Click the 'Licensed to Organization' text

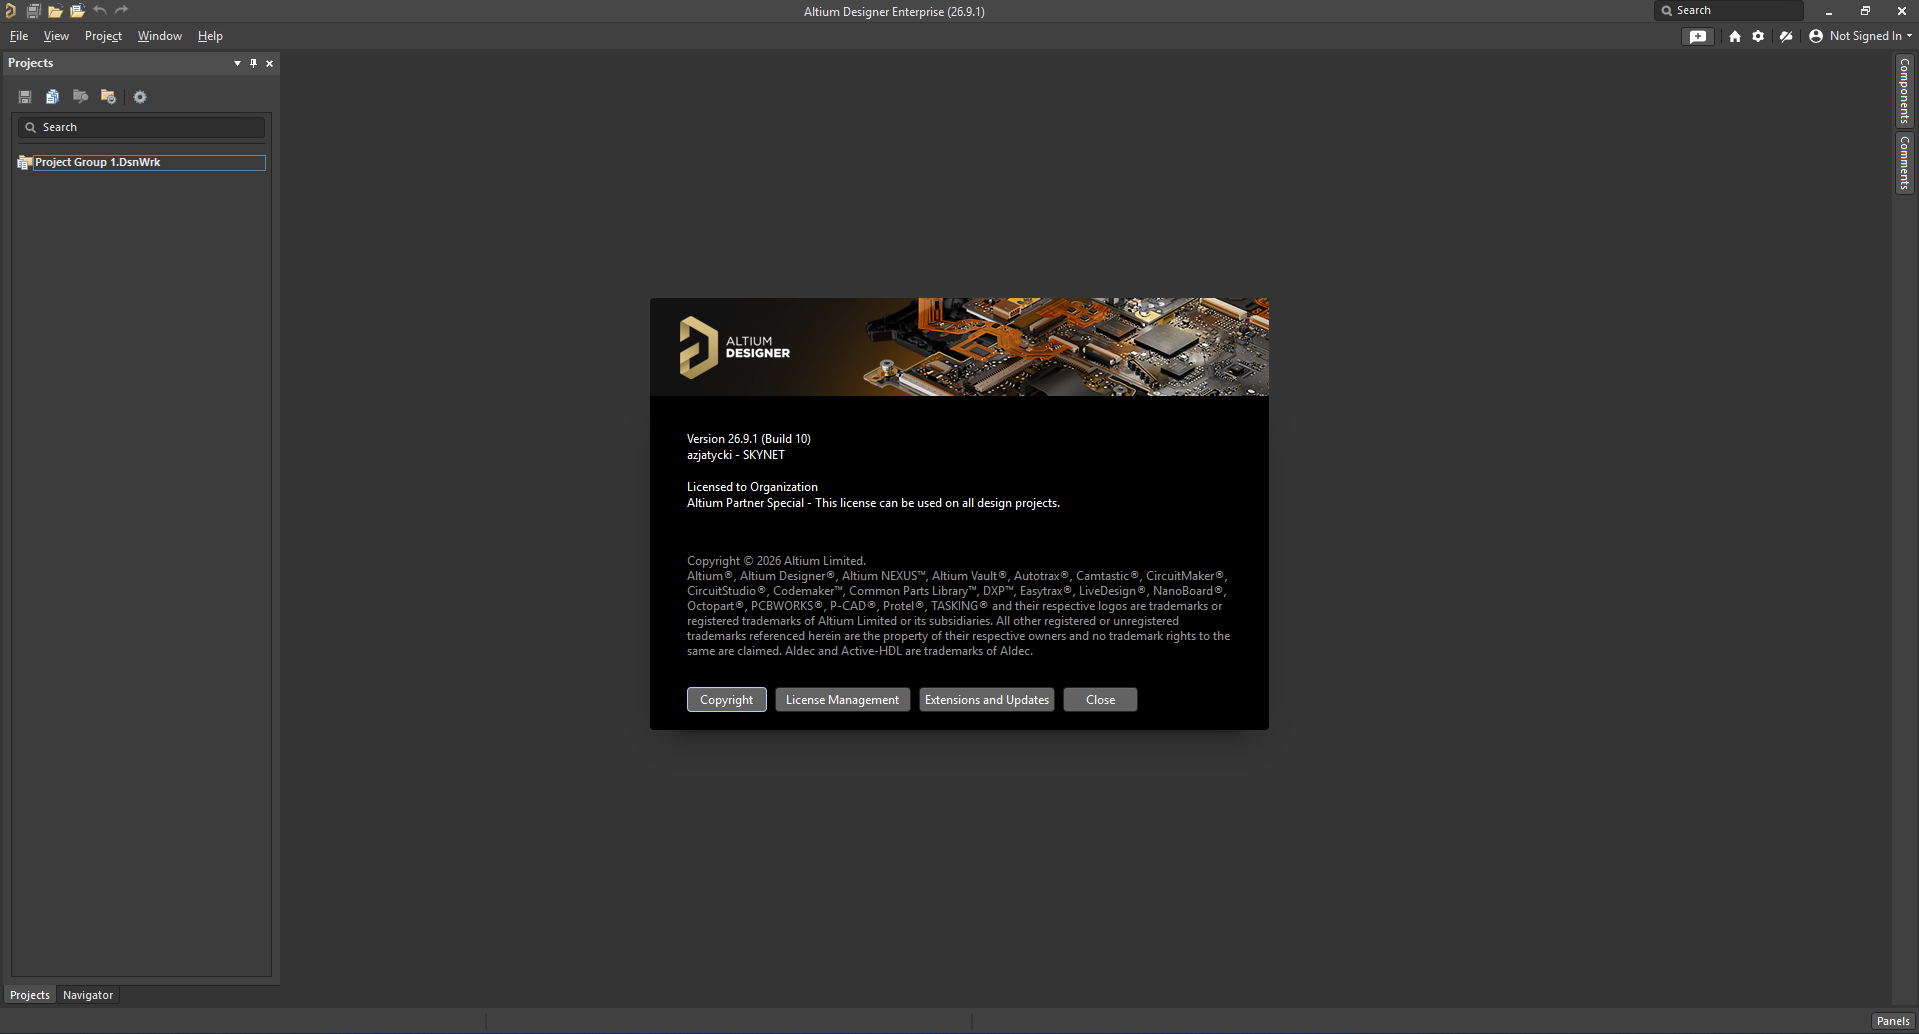point(752,487)
